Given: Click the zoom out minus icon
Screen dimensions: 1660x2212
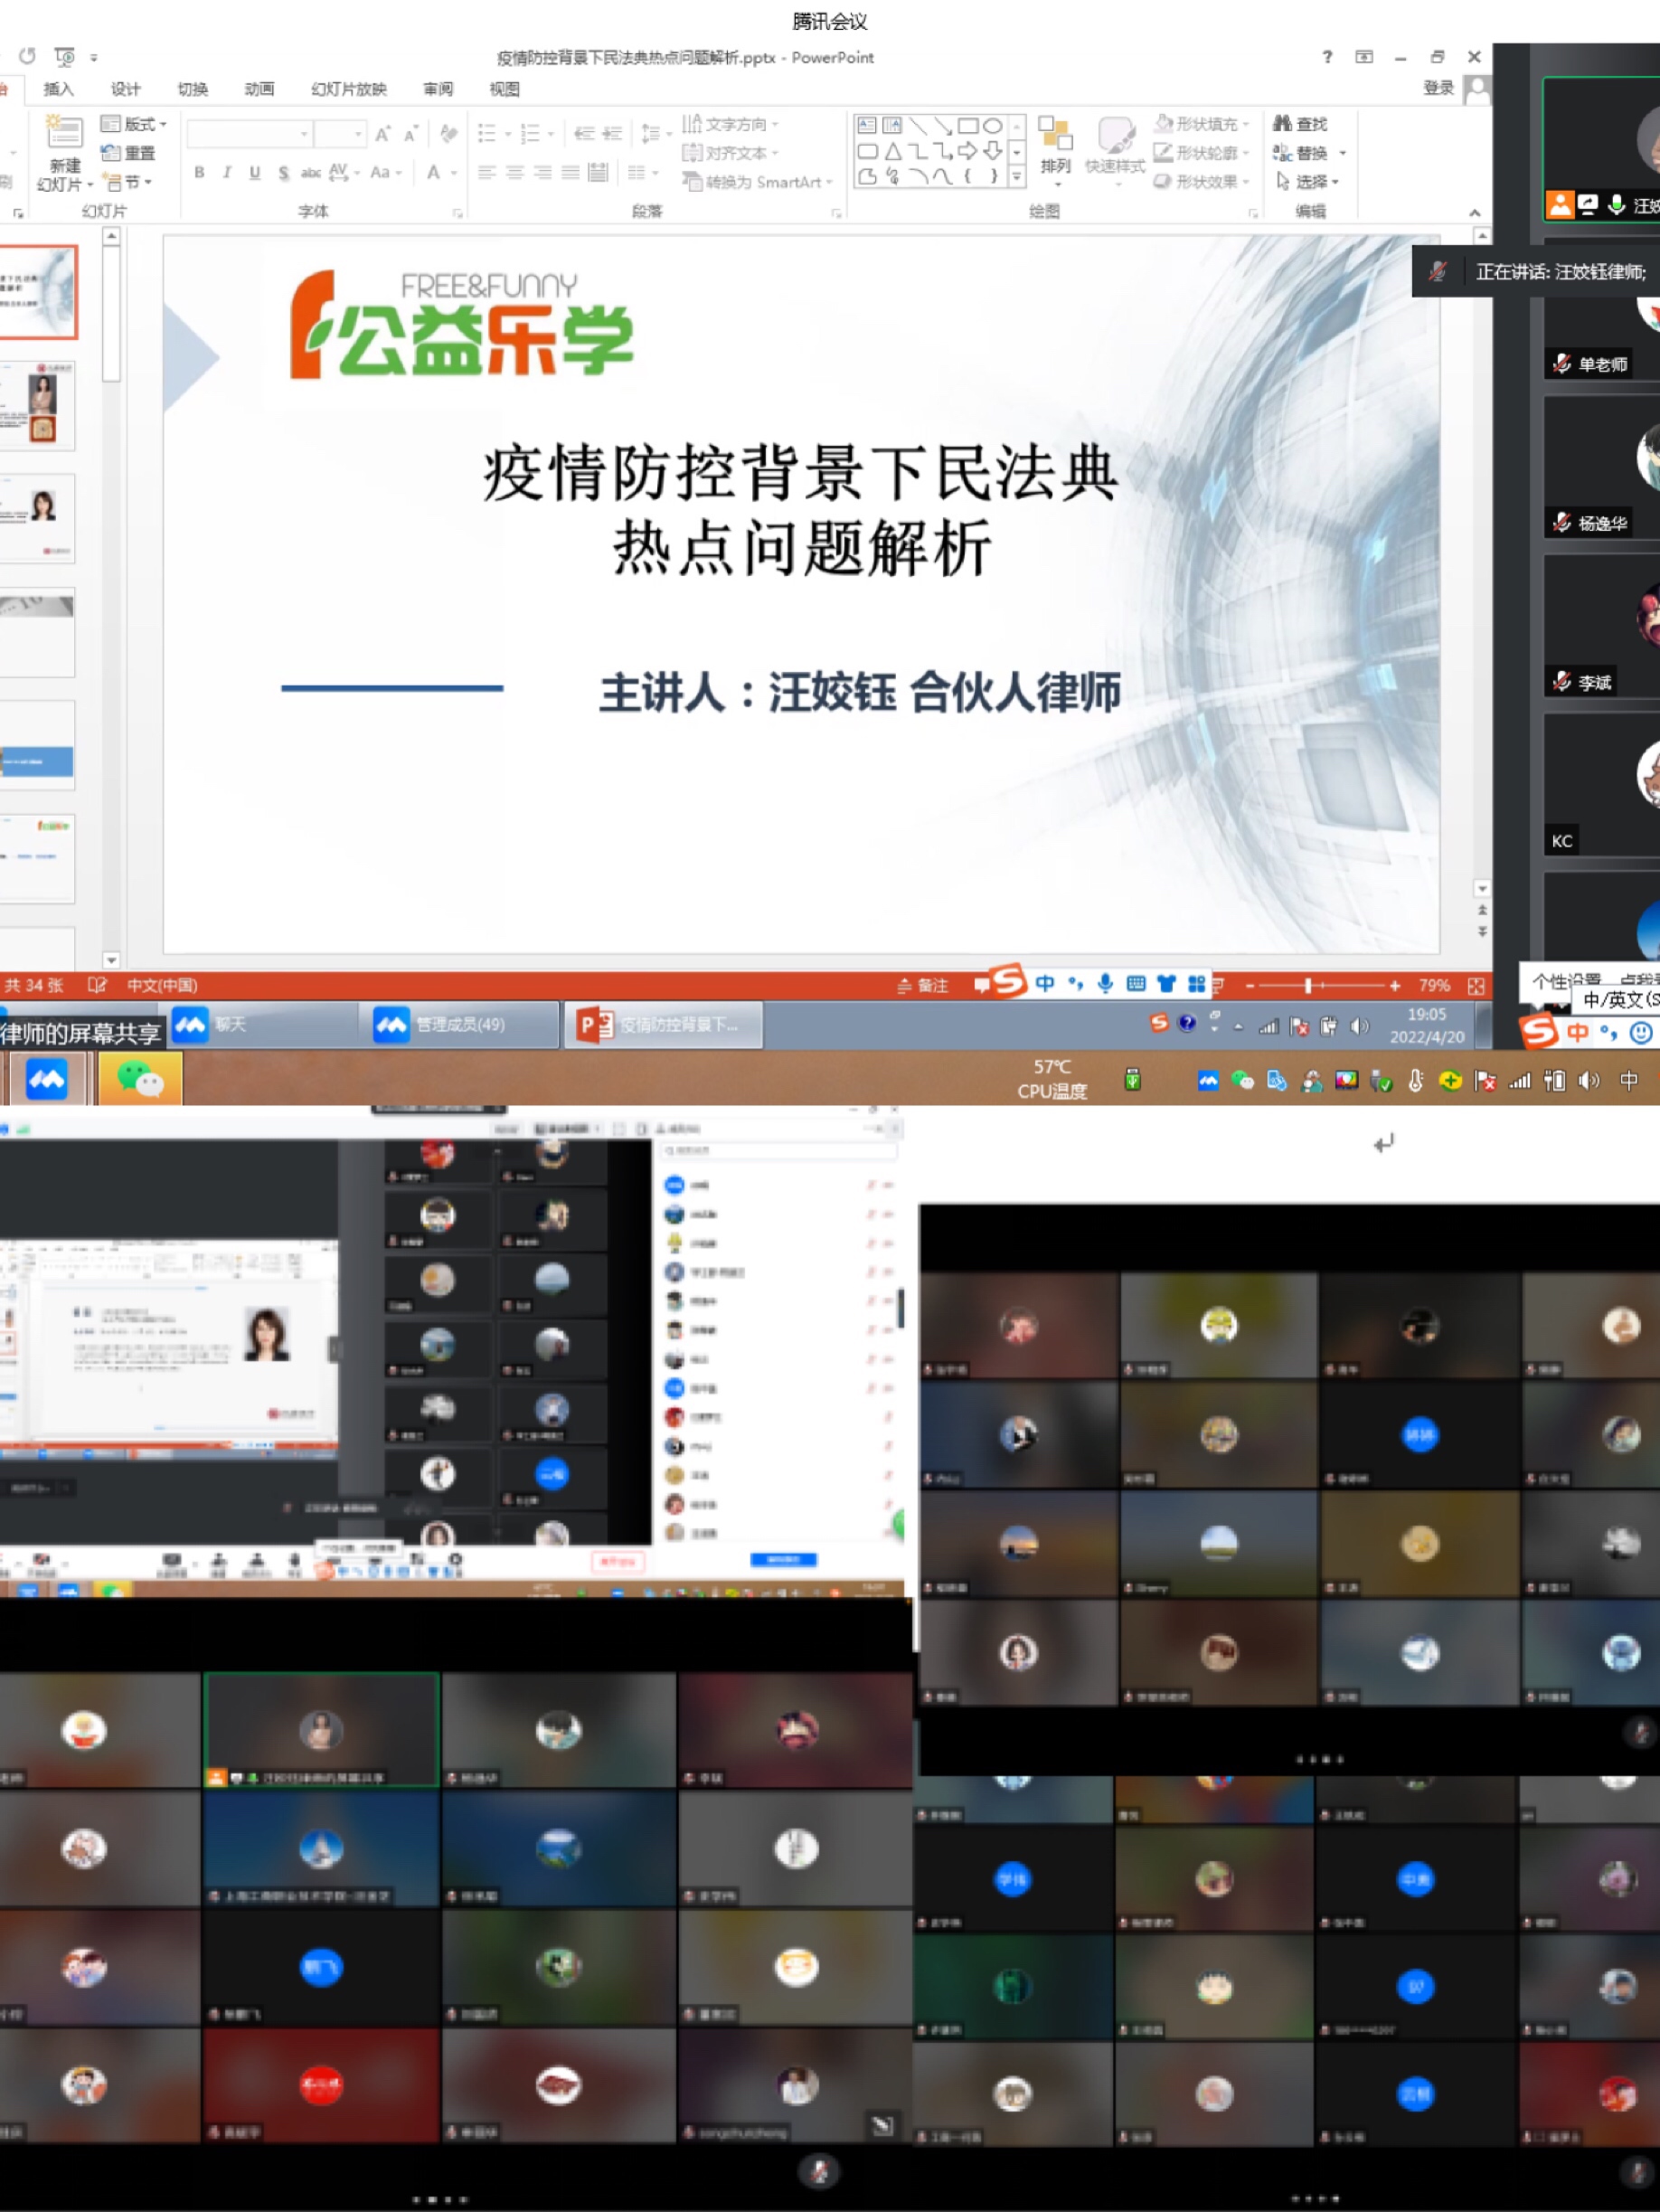Looking at the screenshot, I should click(x=1250, y=986).
